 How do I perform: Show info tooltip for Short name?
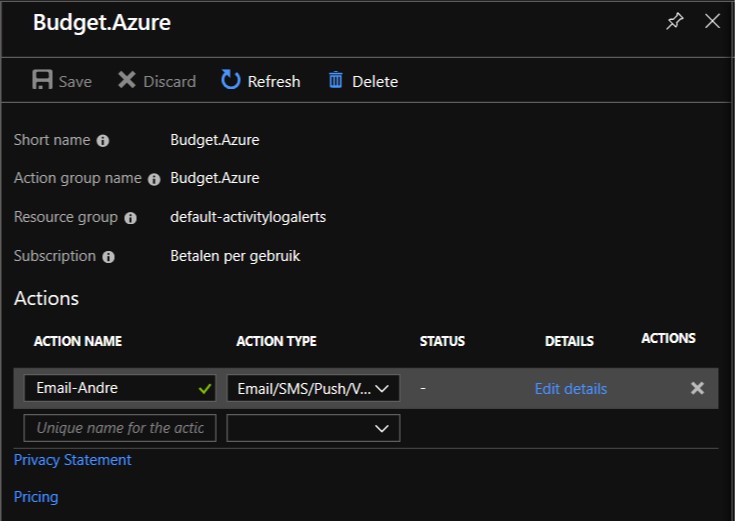[x=103, y=141]
